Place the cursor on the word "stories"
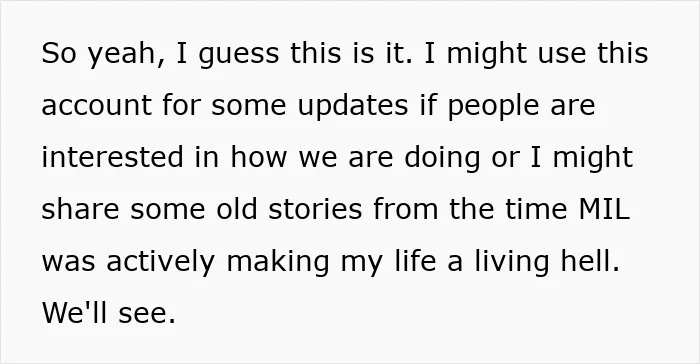700x364 pixels. (315, 209)
